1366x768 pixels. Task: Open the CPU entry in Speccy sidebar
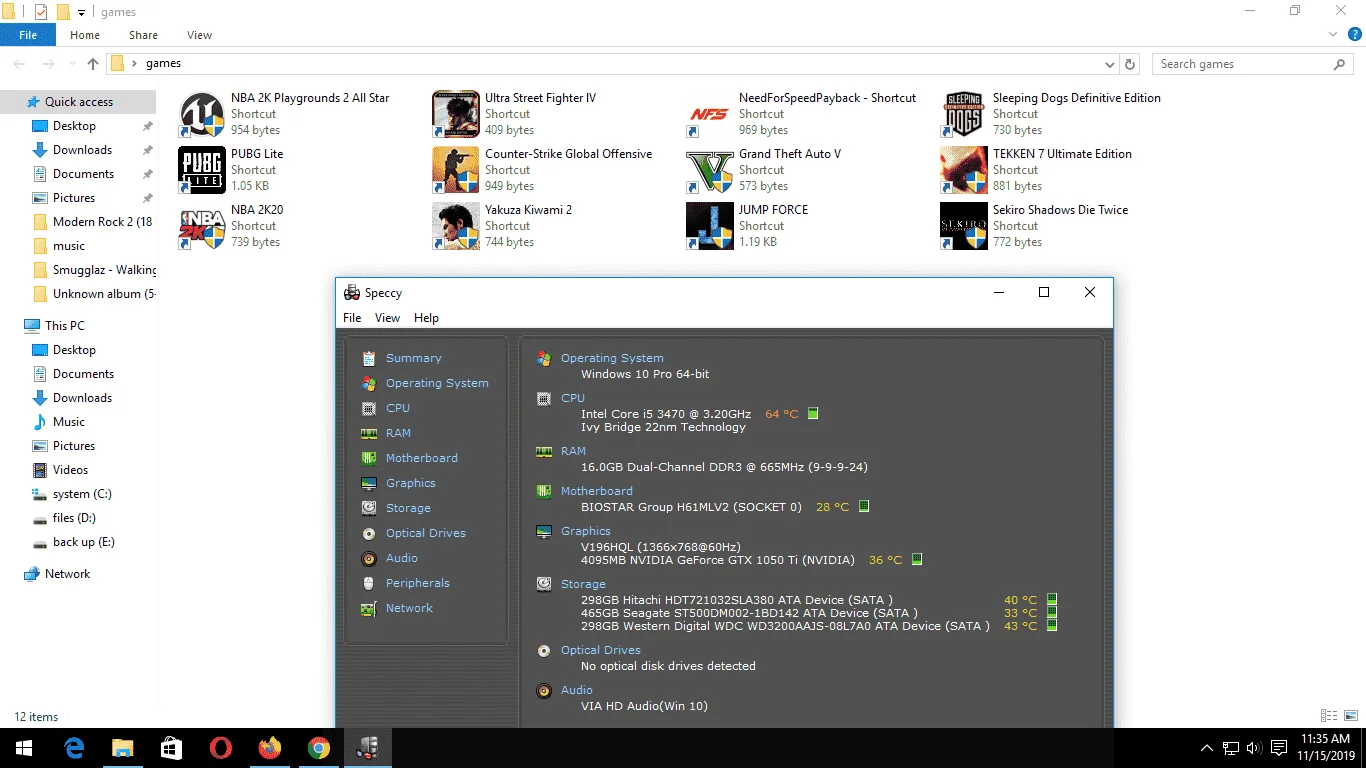tap(397, 408)
